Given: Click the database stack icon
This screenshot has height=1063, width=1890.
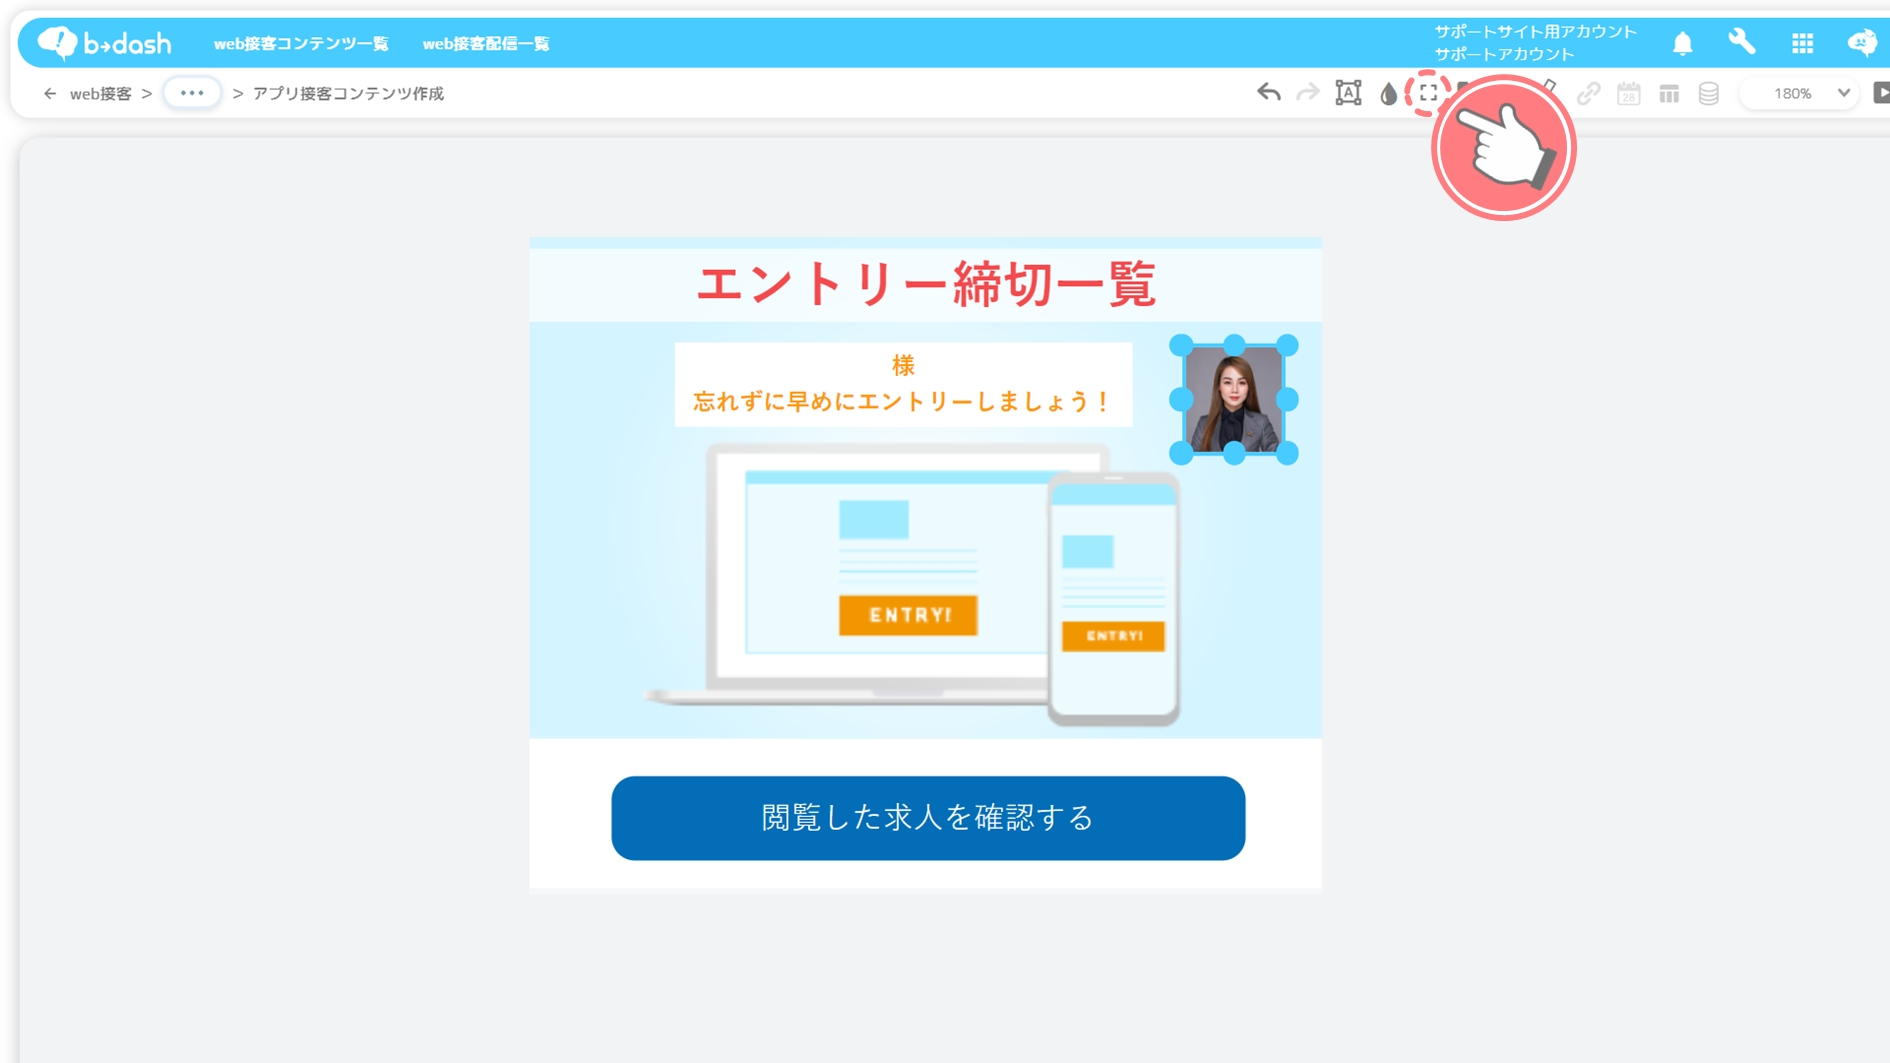Looking at the screenshot, I should click(1709, 93).
